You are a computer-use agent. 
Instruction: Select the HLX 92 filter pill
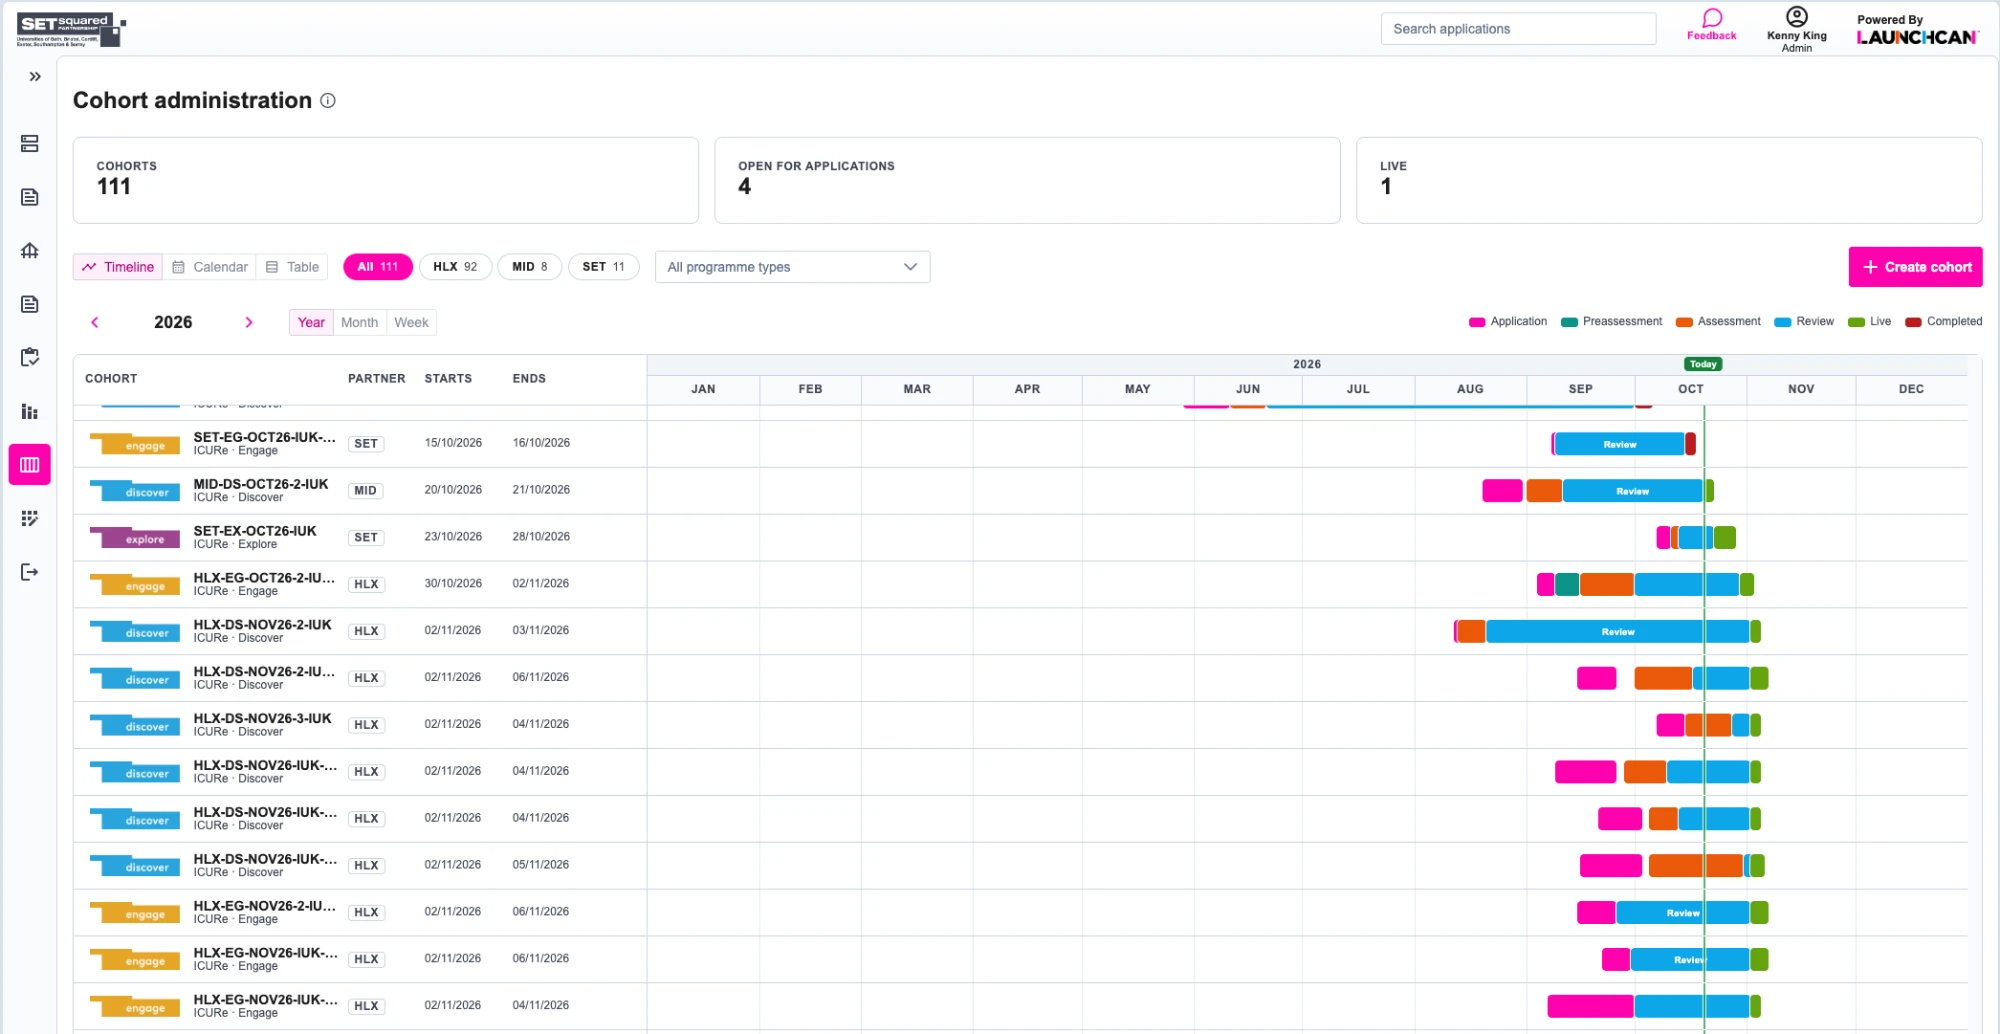pos(455,267)
